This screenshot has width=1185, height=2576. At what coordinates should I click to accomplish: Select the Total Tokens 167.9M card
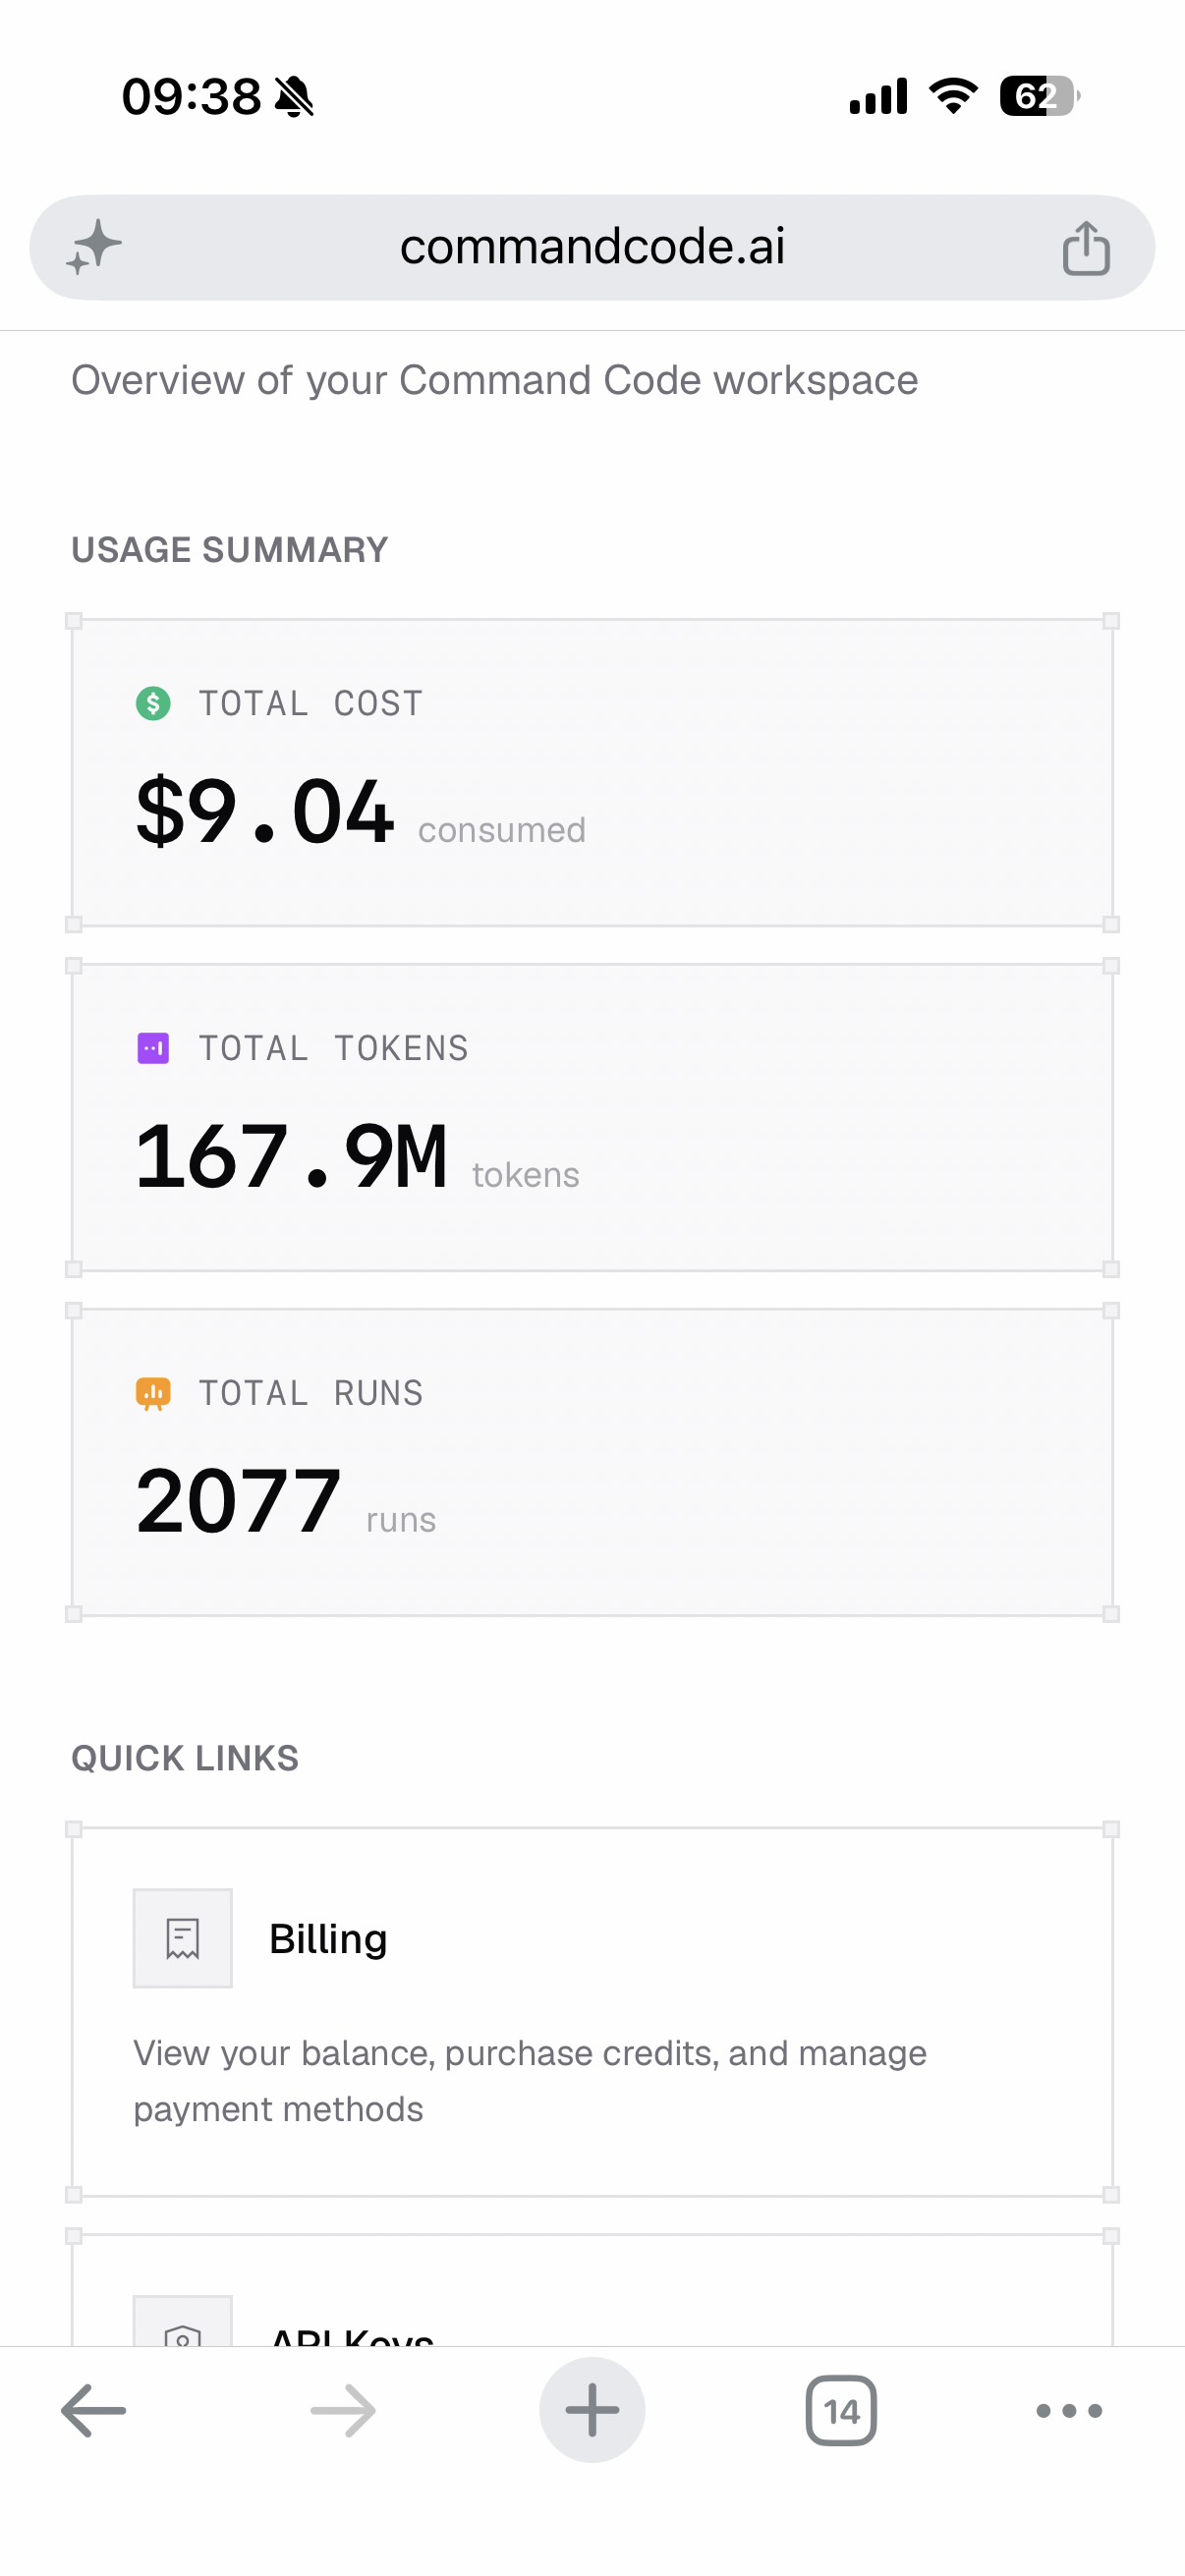592,1118
